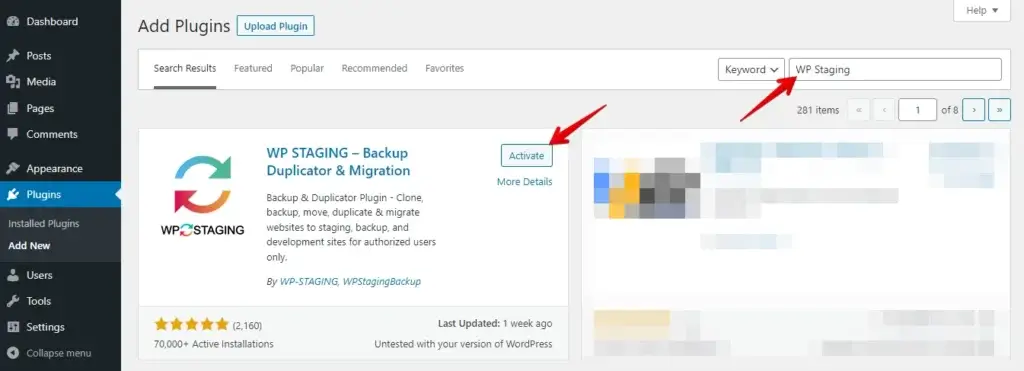Click the Settings sliders icon
Screen dimensions: 1024x371
(x=13, y=327)
